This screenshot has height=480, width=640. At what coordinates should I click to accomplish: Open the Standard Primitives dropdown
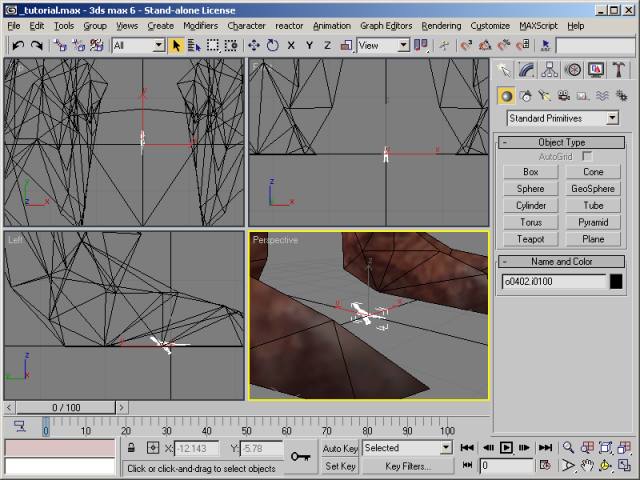click(563, 118)
